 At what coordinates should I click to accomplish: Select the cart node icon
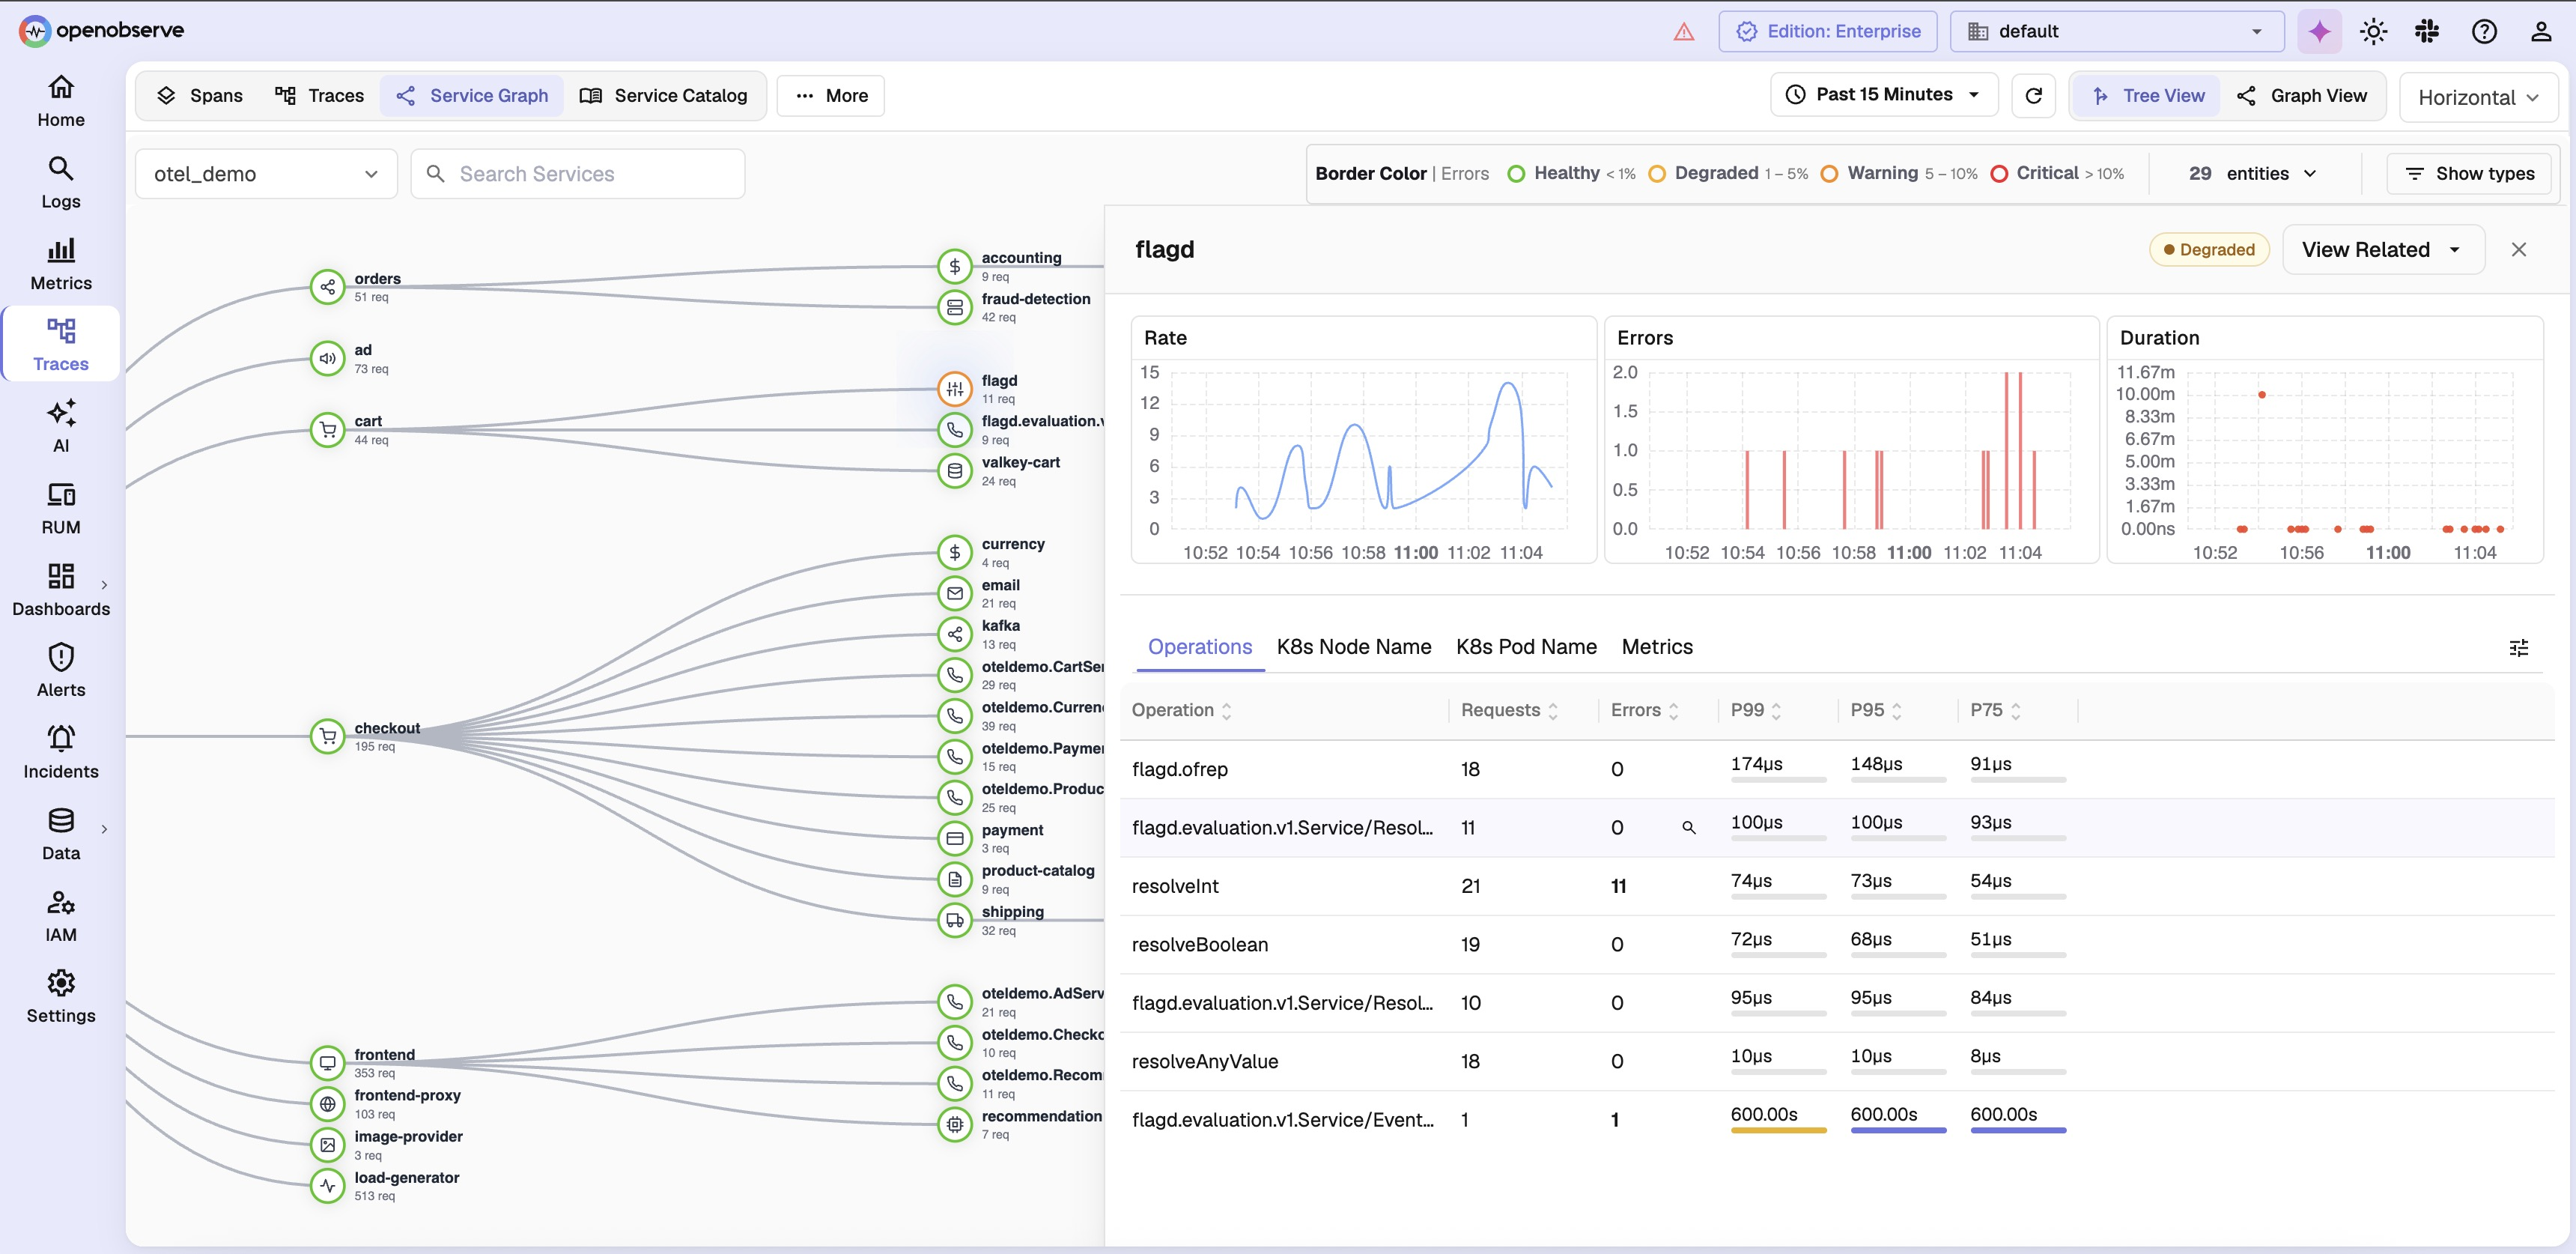(327, 430)
